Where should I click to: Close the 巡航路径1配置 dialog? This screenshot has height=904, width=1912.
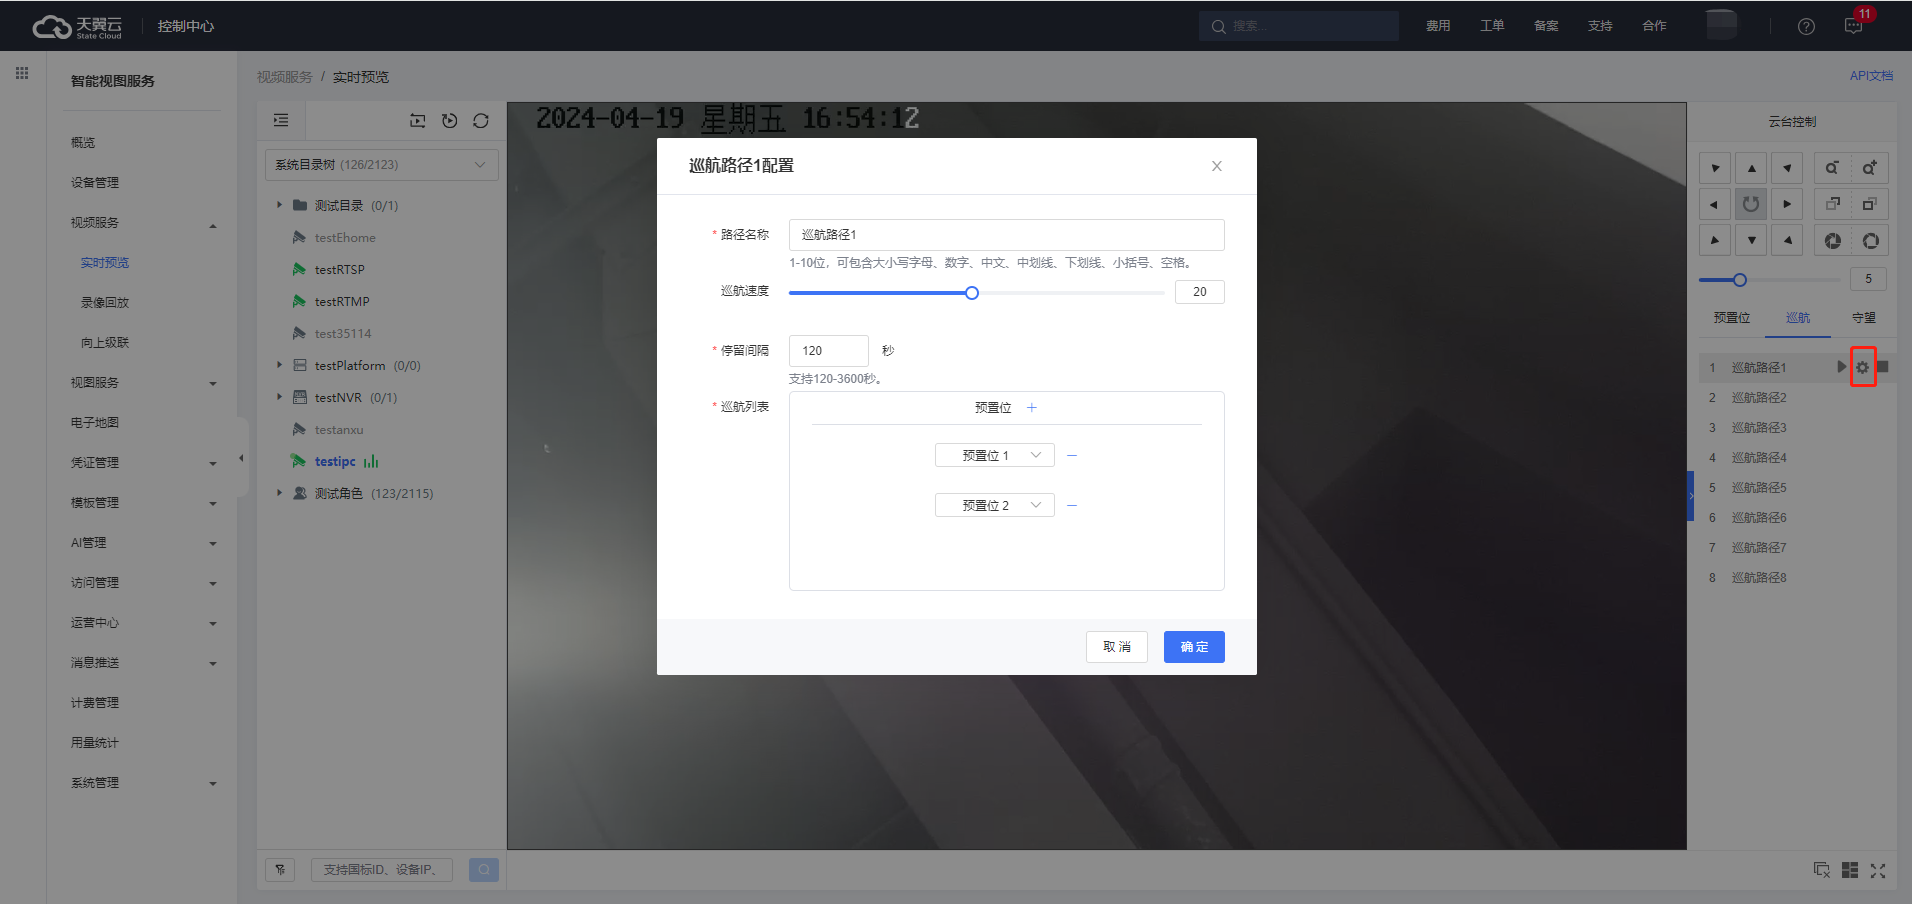click(1216, 166)
